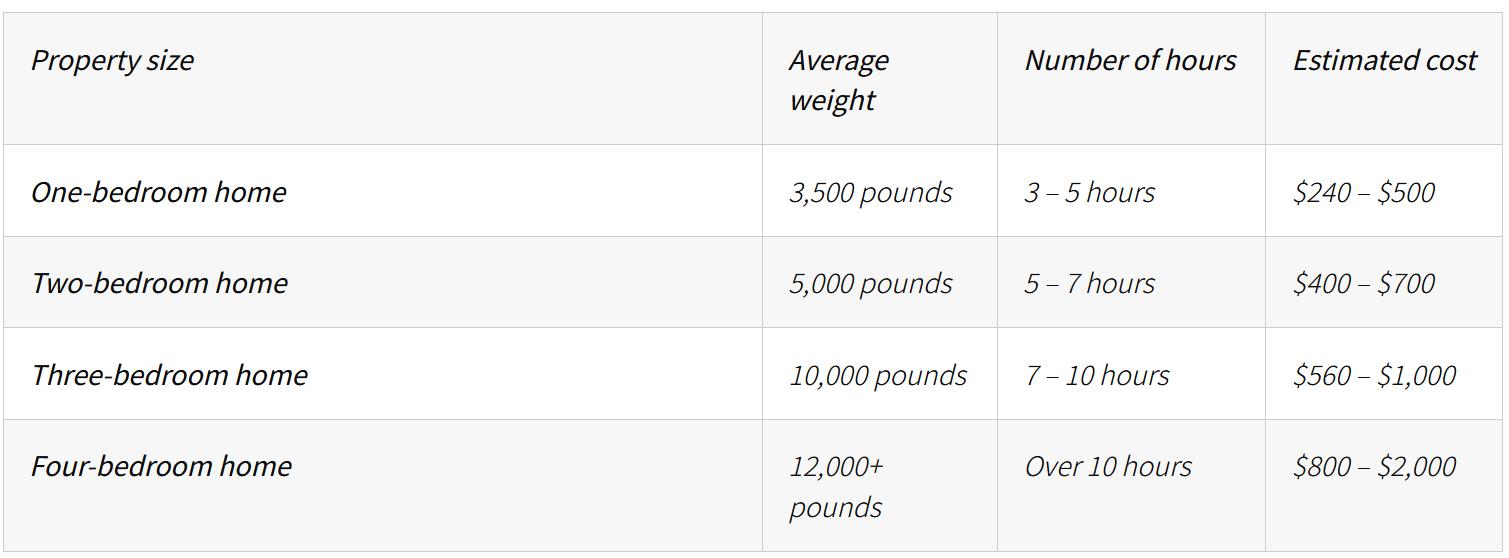Image resolution: width=1509 pixels, height=558 pixels.
Task: Select the Four-bedroom home cell
Action: pos(383,486)
